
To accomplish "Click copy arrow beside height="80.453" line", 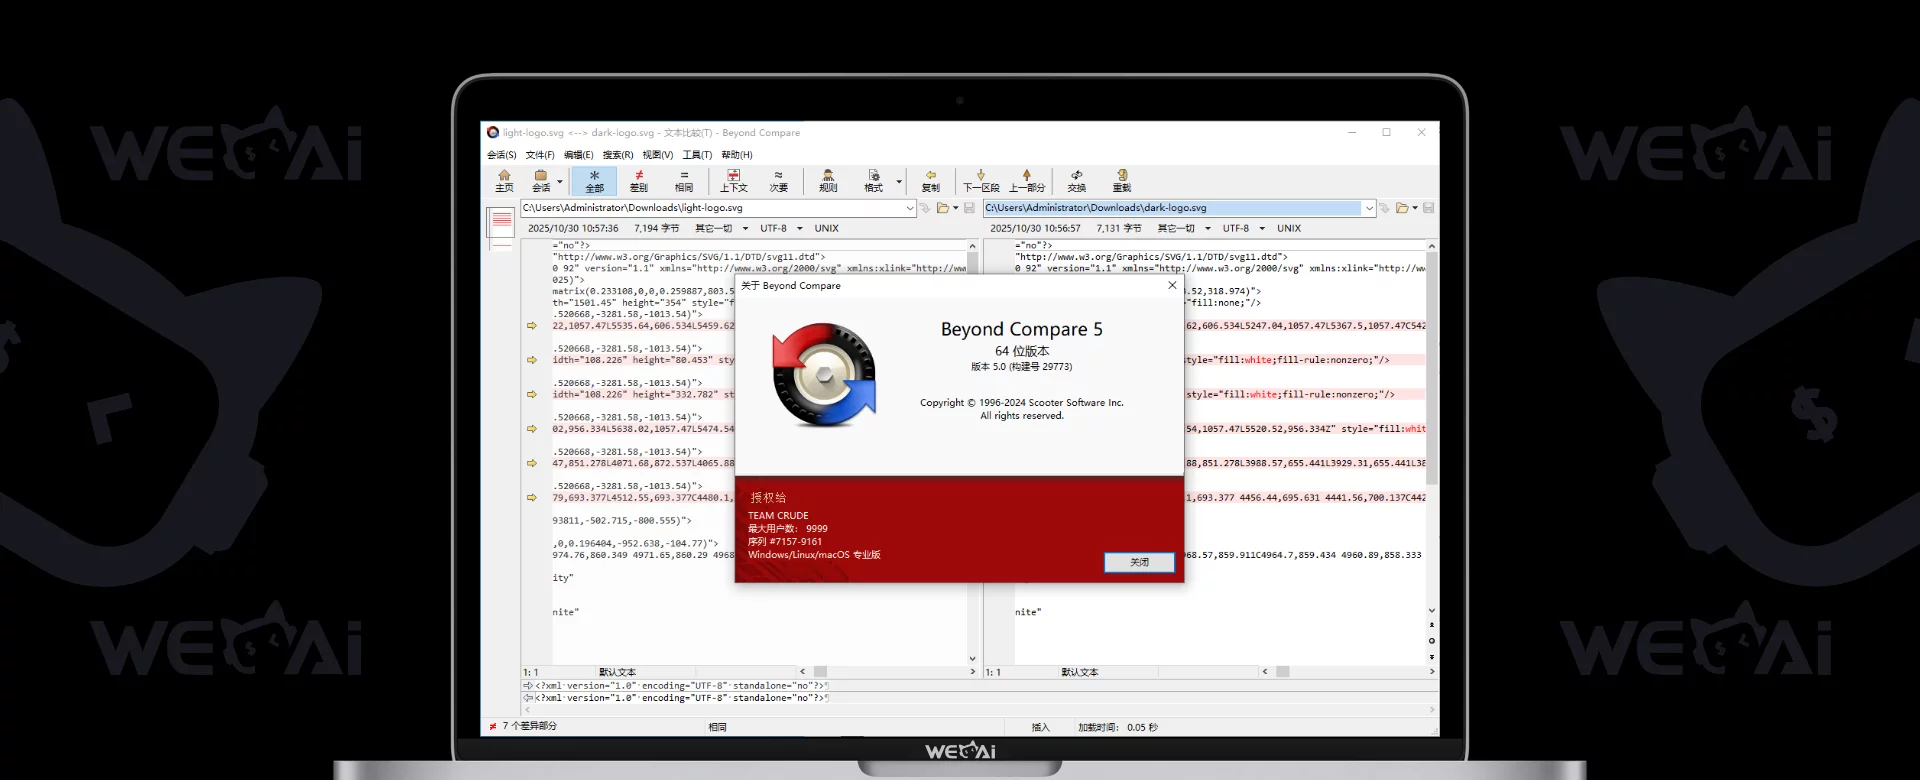I will 531,360.
